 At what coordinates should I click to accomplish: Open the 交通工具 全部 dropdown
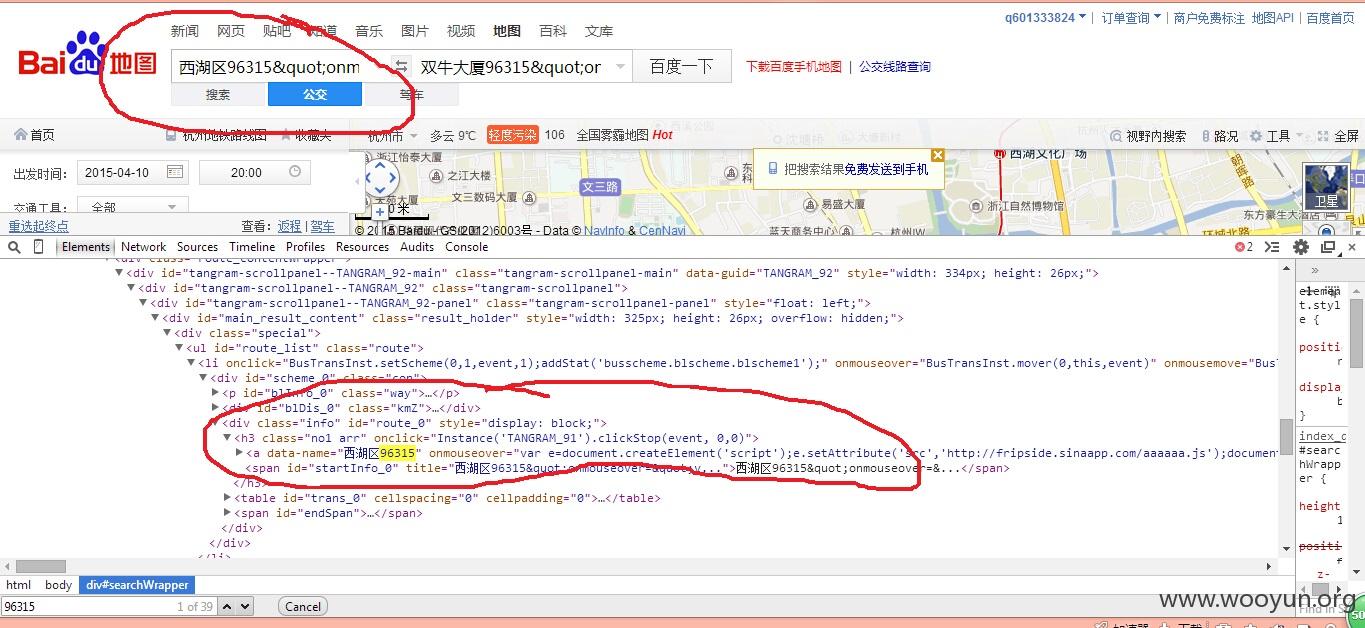(132, 207)
